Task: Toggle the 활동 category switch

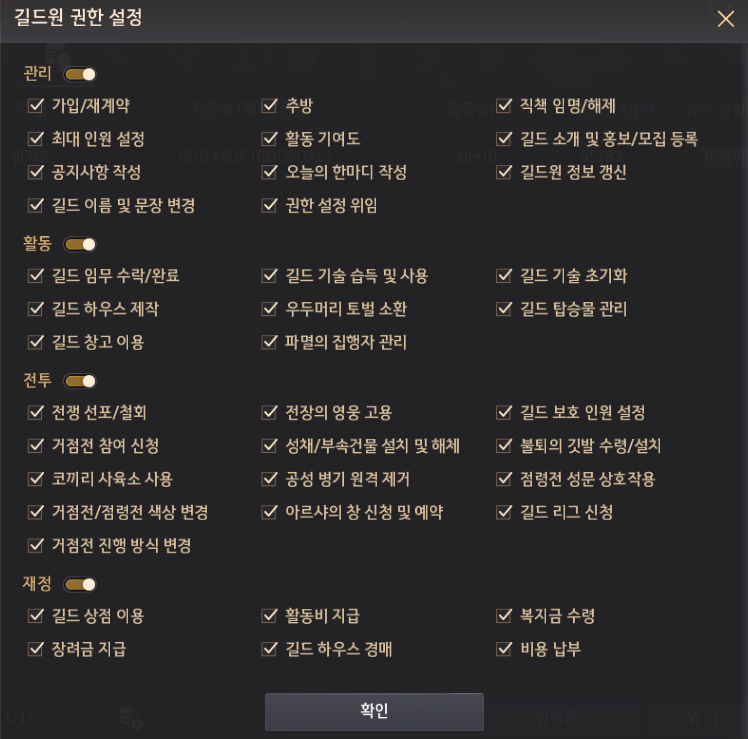Action: click(x=80, y=245)
